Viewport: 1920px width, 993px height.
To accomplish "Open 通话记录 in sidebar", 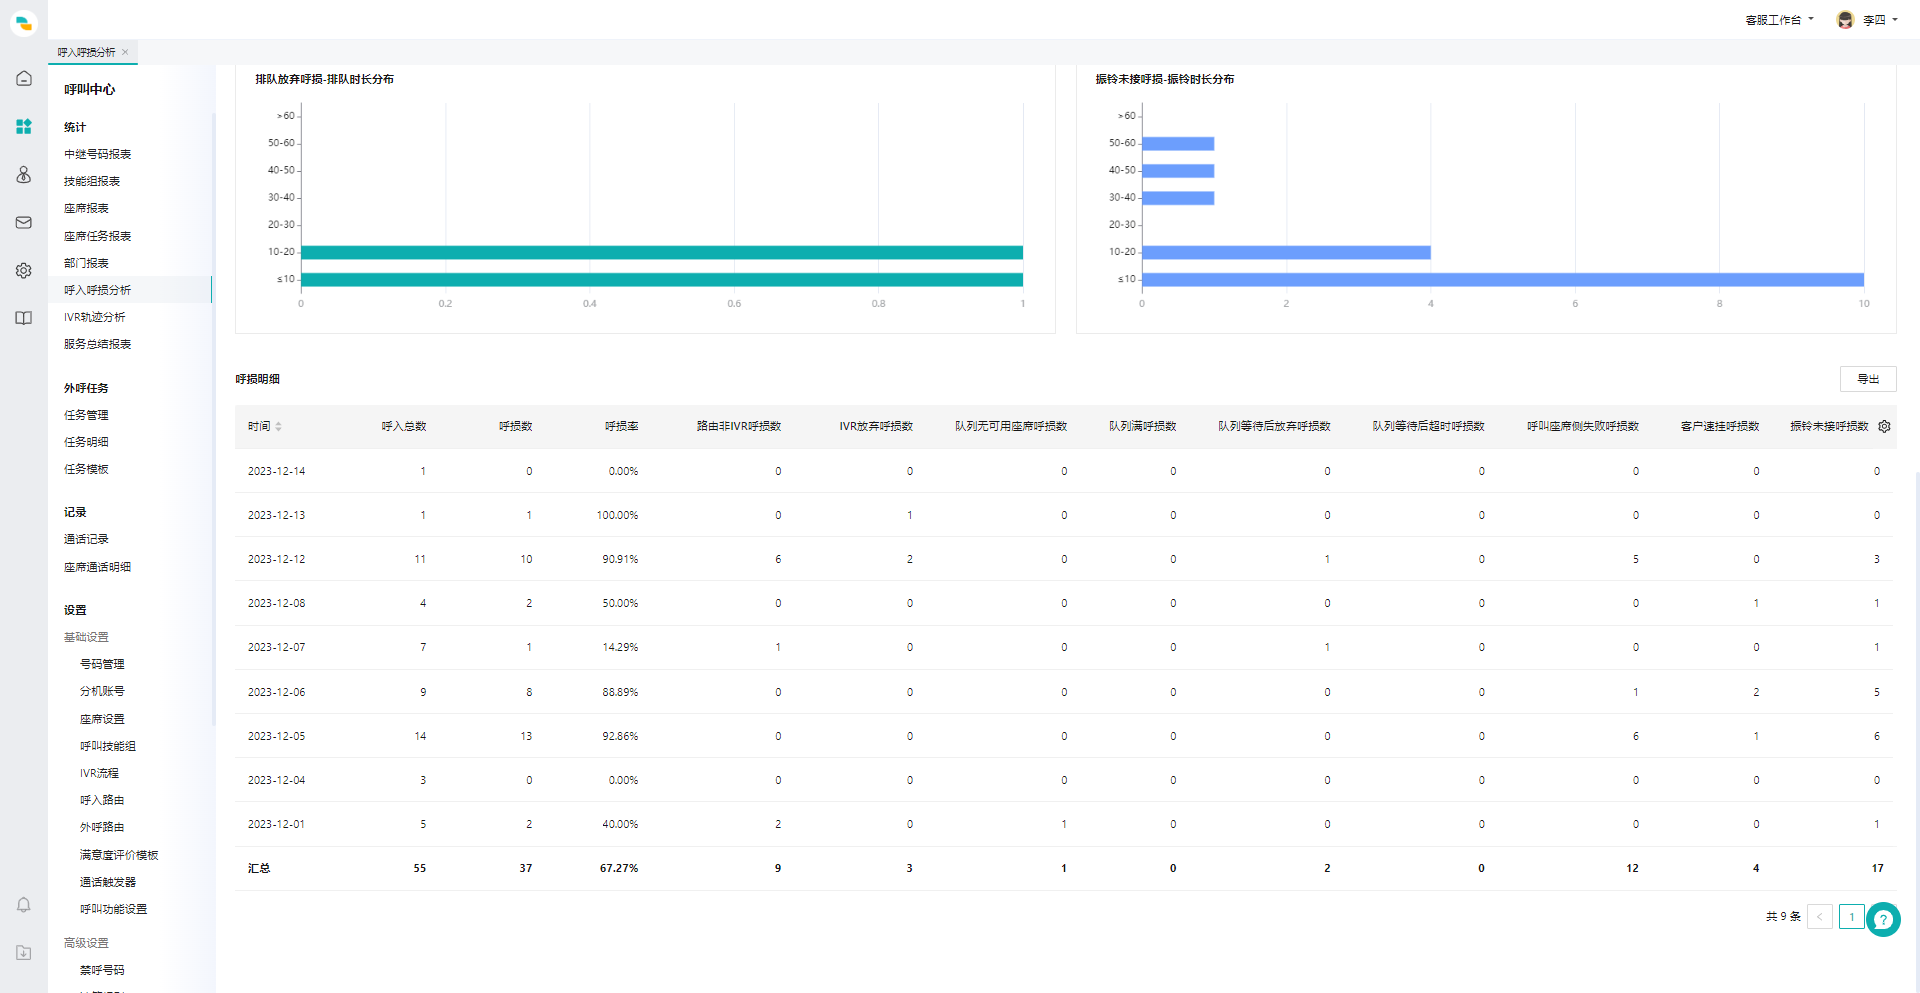I will coord(86,539).
